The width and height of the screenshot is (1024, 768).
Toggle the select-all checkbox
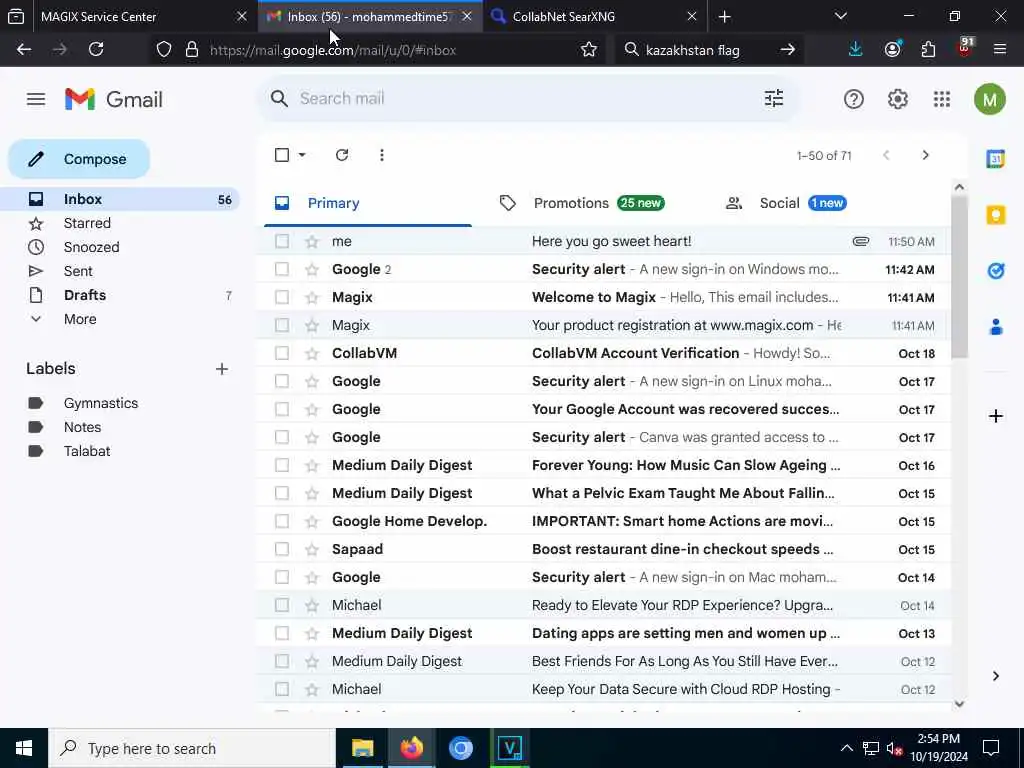(x=282, y=155)
